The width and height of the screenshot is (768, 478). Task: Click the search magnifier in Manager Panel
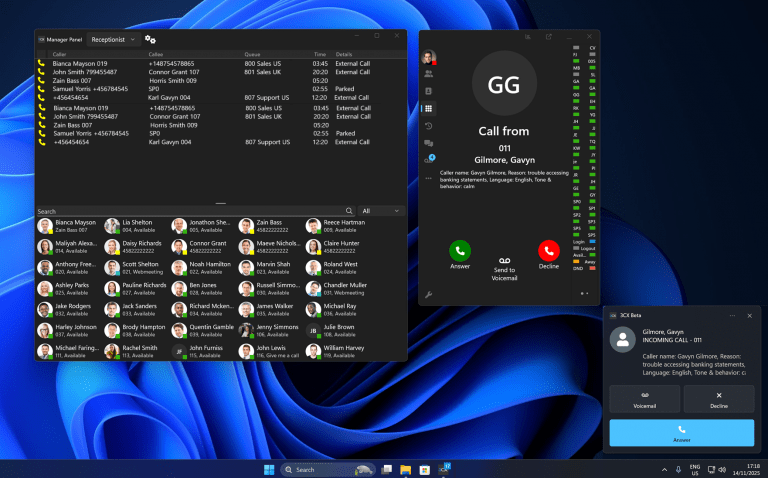point(349,211)
